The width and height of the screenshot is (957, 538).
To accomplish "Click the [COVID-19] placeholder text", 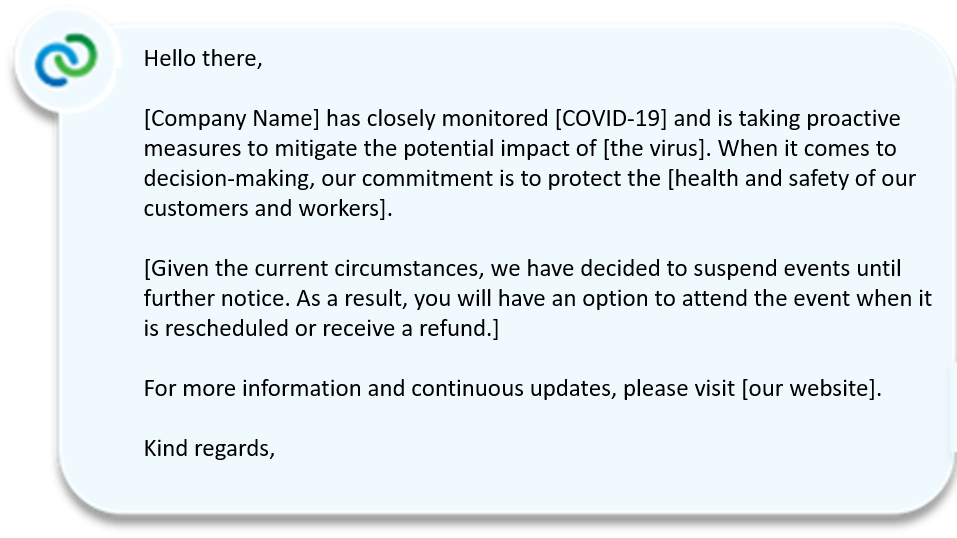I will click(x=611, y=118).
